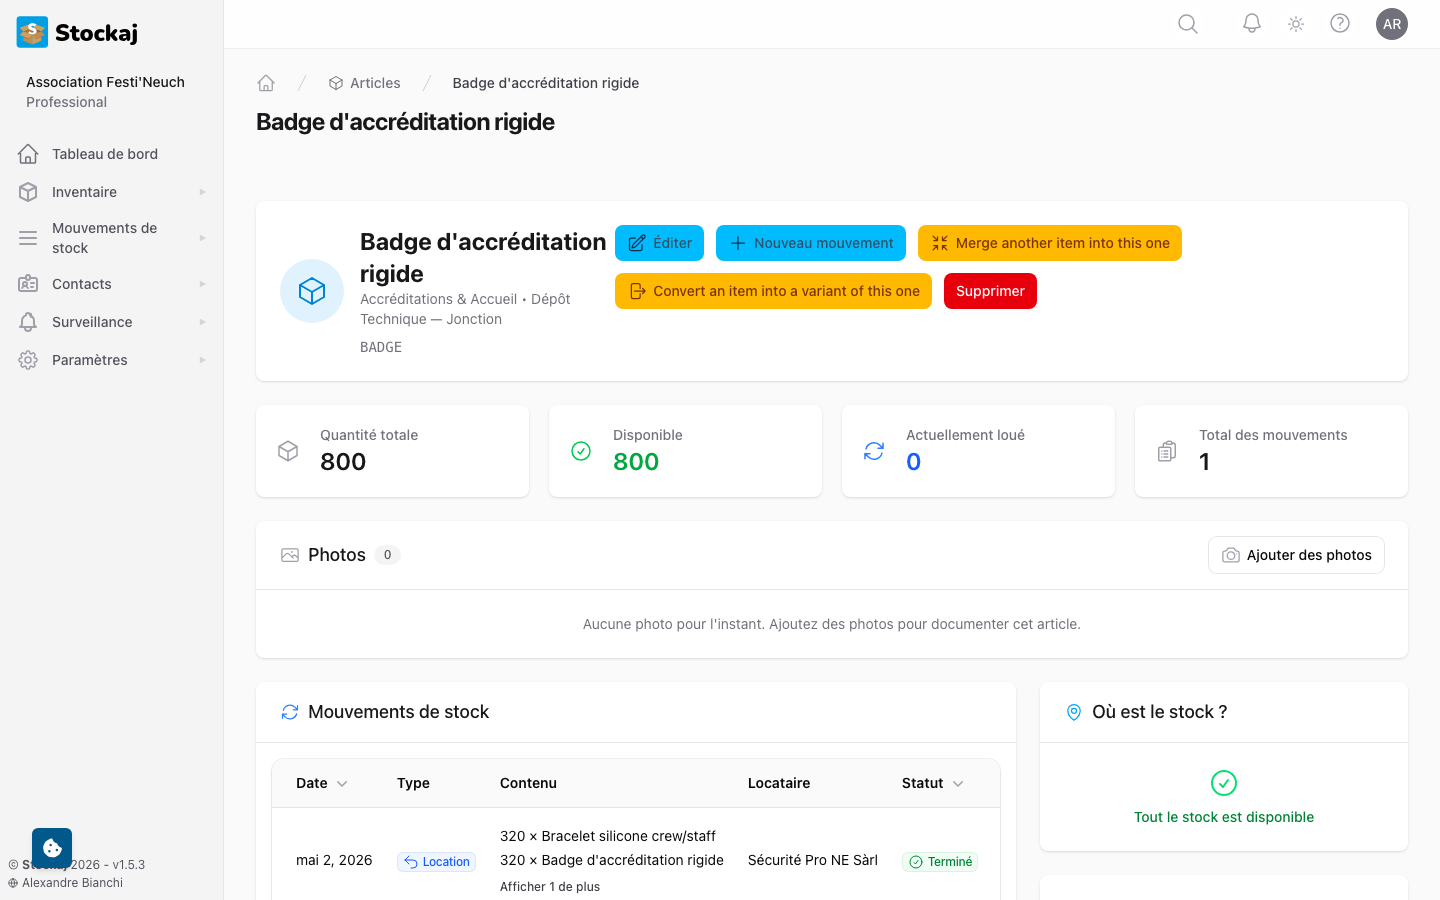Open the AR user avatar menu
The image size is (1440, 900).
point(1392,24)
